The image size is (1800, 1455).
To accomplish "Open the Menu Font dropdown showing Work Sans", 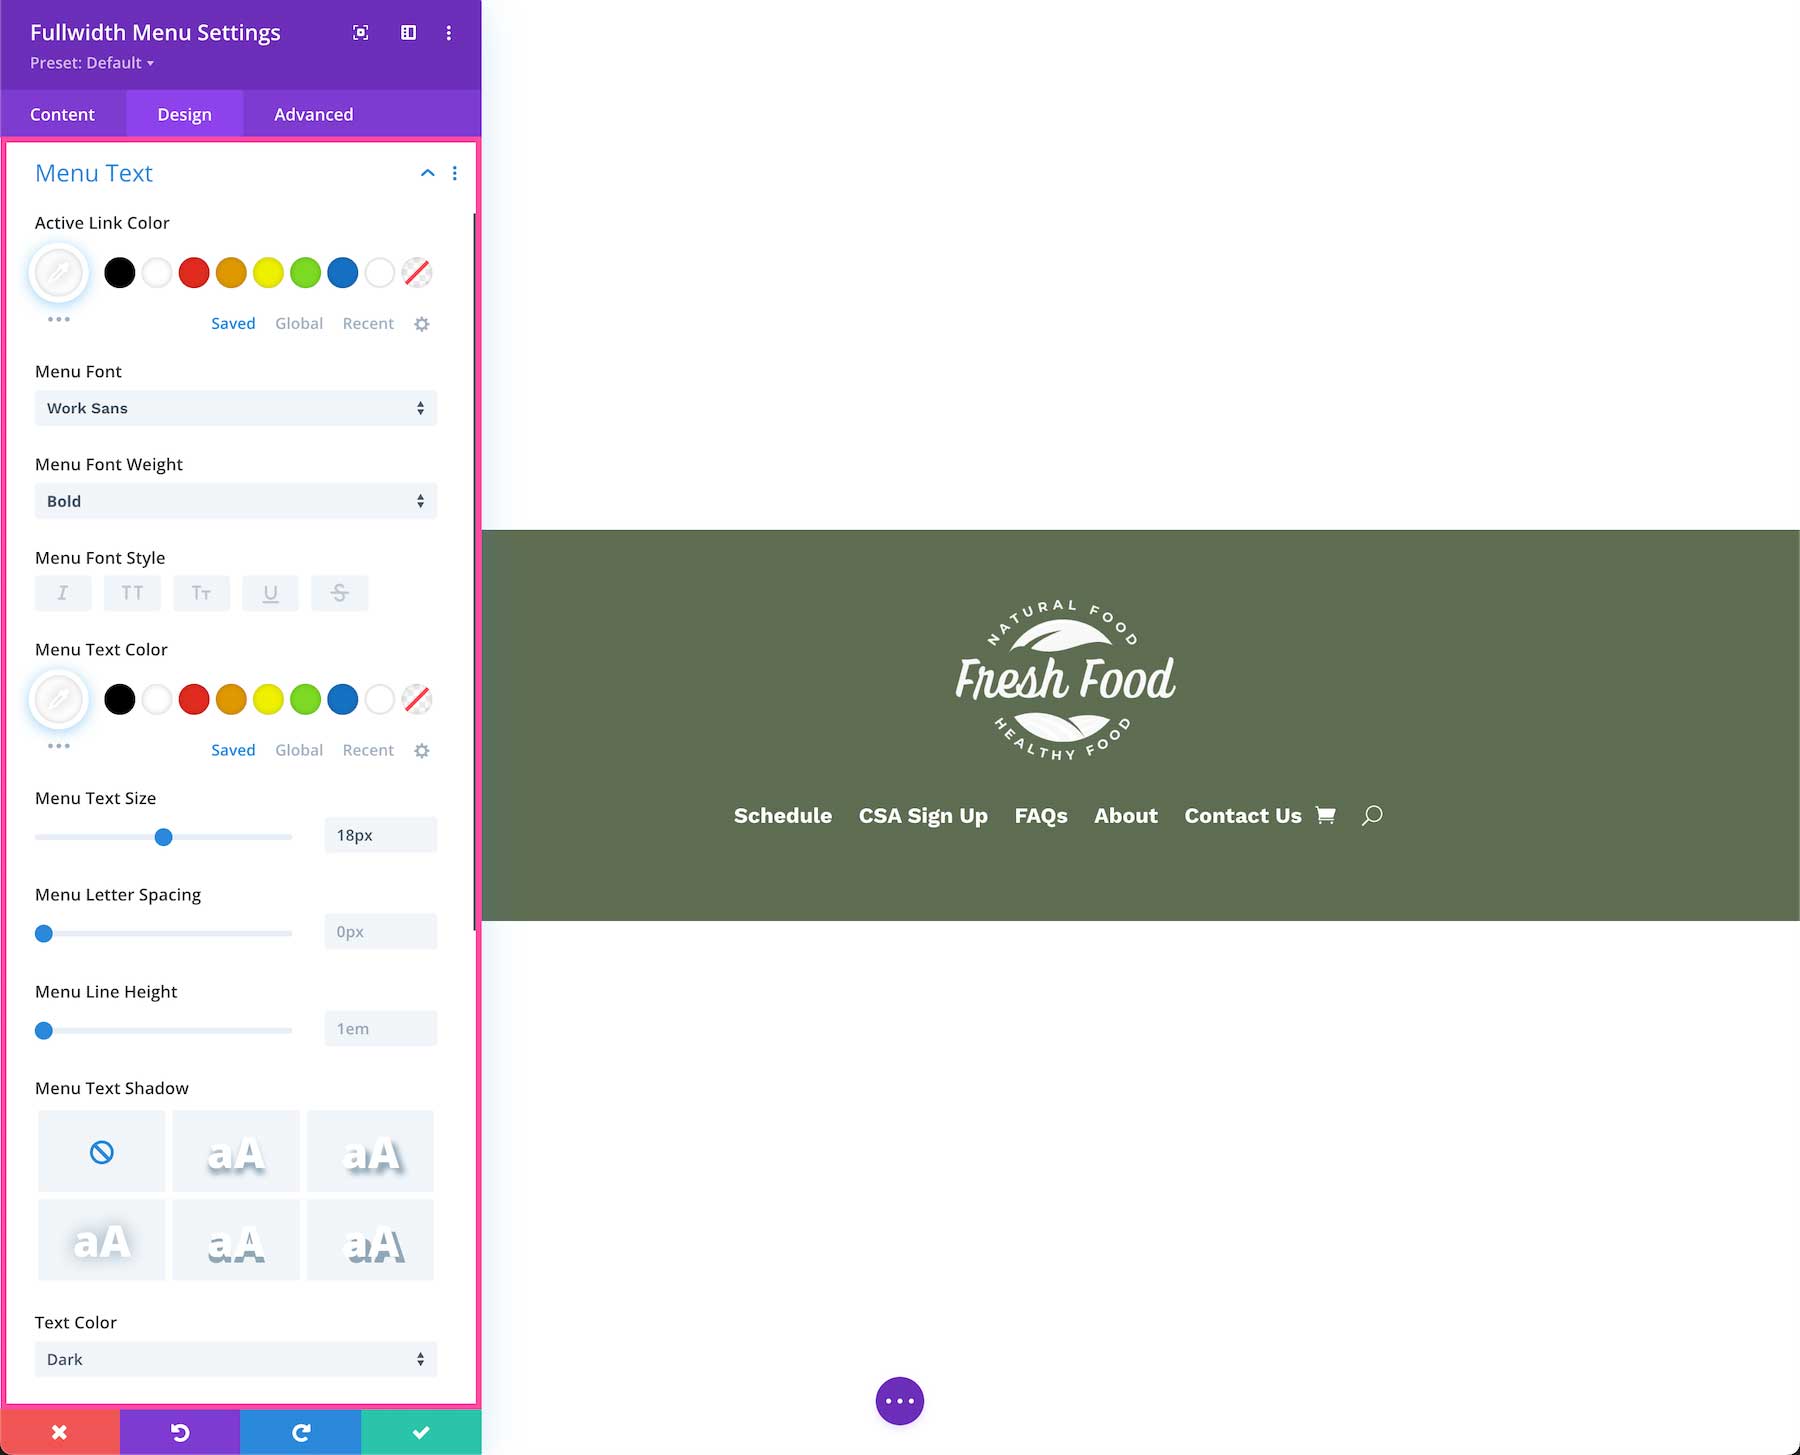I will (235, 408).
